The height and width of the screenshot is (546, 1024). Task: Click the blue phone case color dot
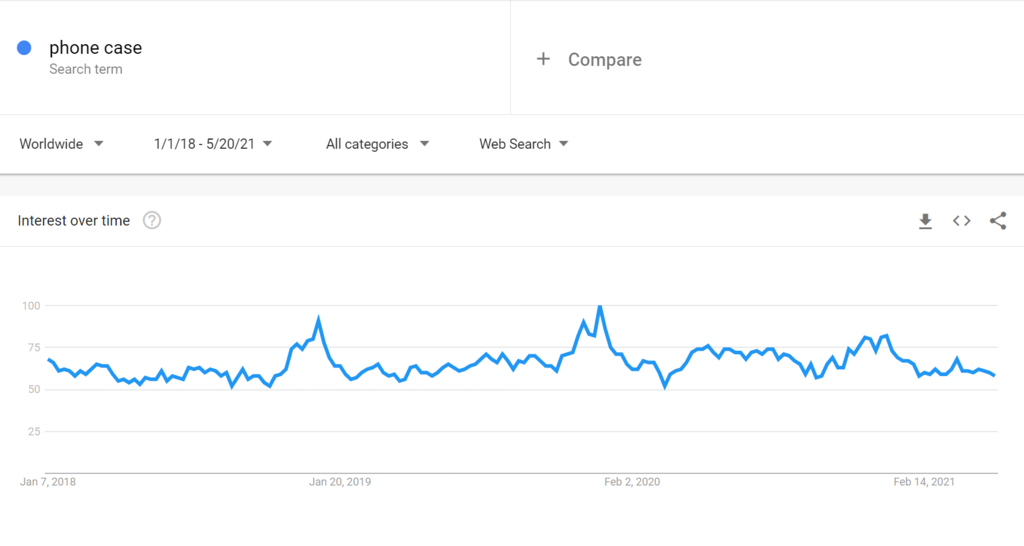tap(25, 48)
